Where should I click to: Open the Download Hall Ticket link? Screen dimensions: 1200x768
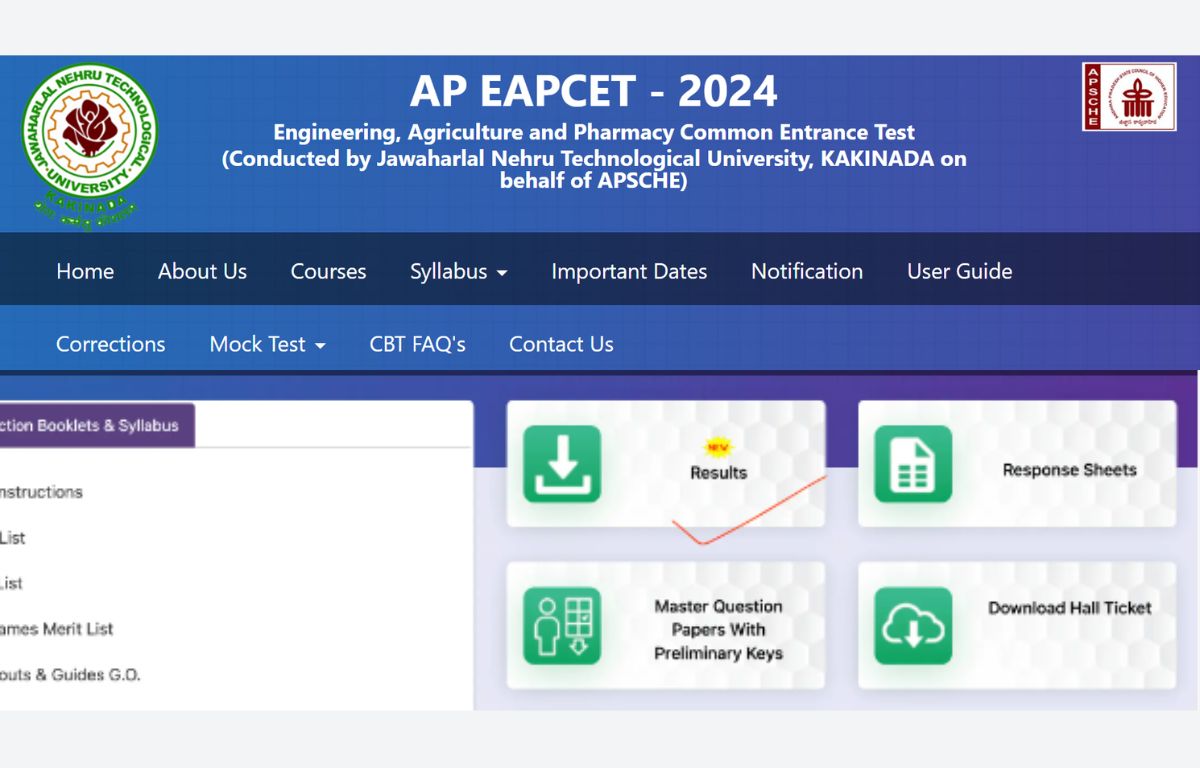pyautogui.click(x=1070, y=608)
